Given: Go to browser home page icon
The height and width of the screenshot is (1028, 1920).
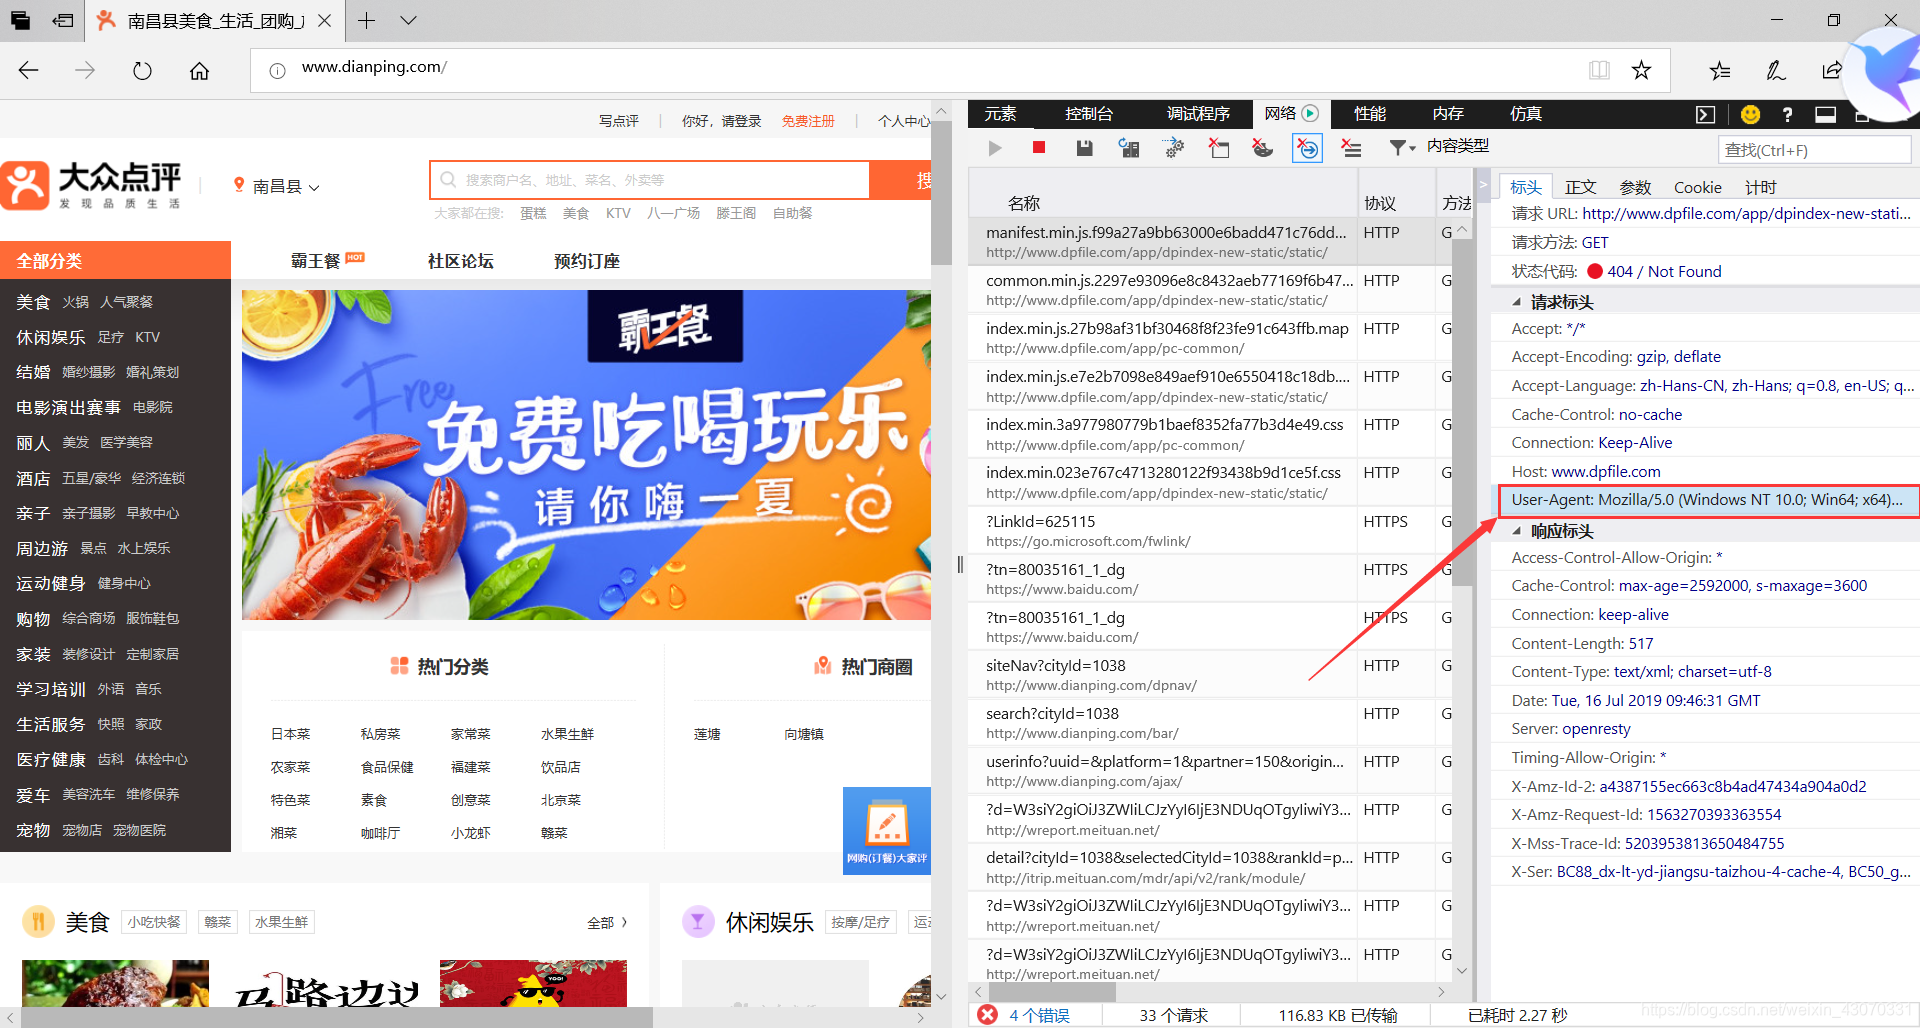Looking at the screenshot, I should [199, 70].
